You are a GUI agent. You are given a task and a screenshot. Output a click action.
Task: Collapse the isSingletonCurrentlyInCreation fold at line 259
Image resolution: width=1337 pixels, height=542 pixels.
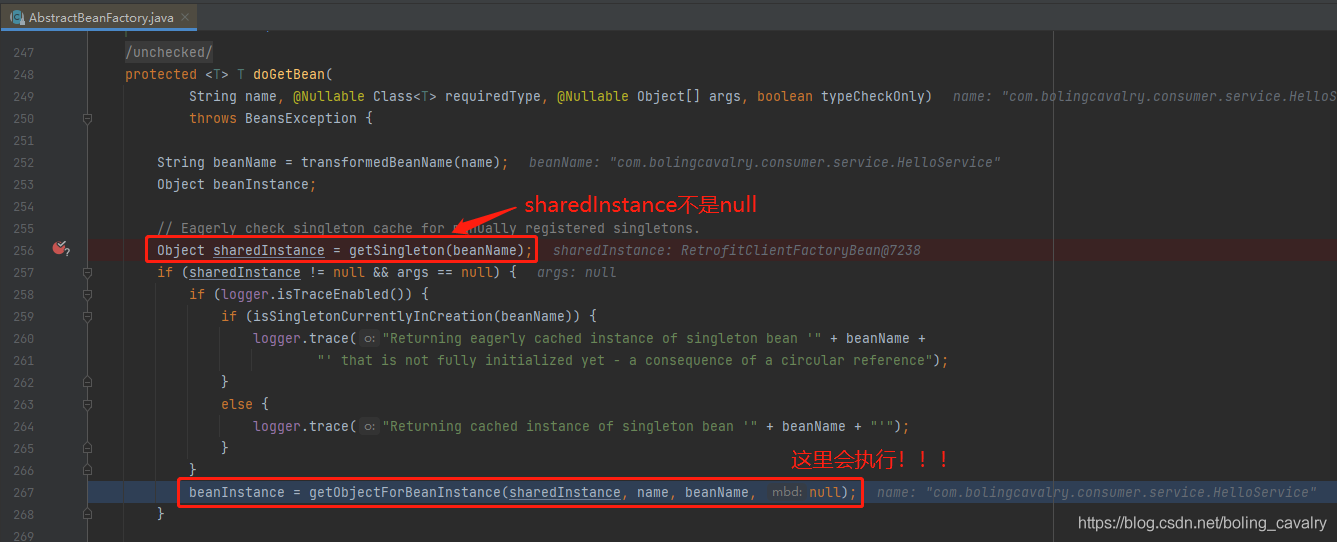click(x=88, y=316)
